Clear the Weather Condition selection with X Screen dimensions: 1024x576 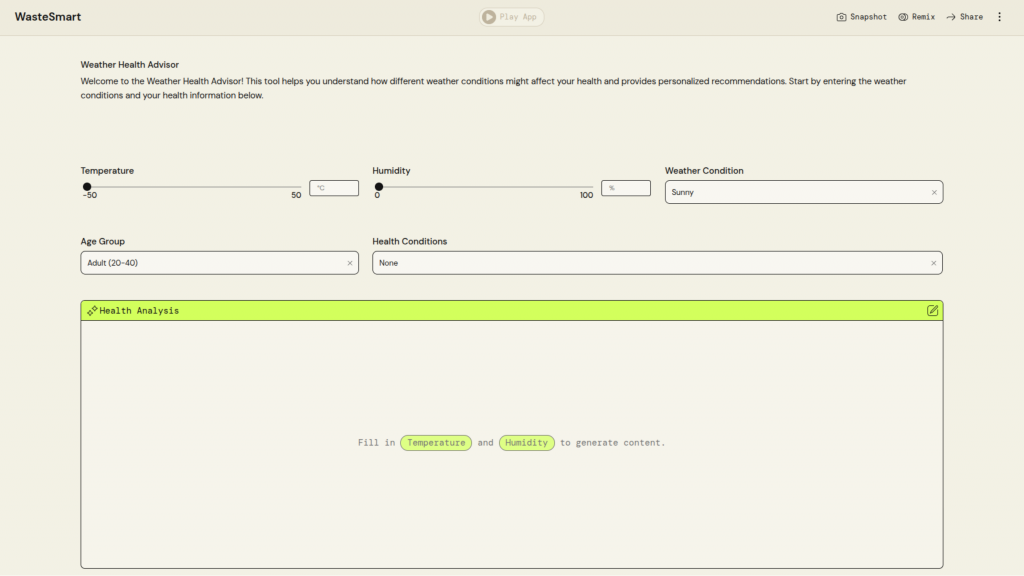934,192
